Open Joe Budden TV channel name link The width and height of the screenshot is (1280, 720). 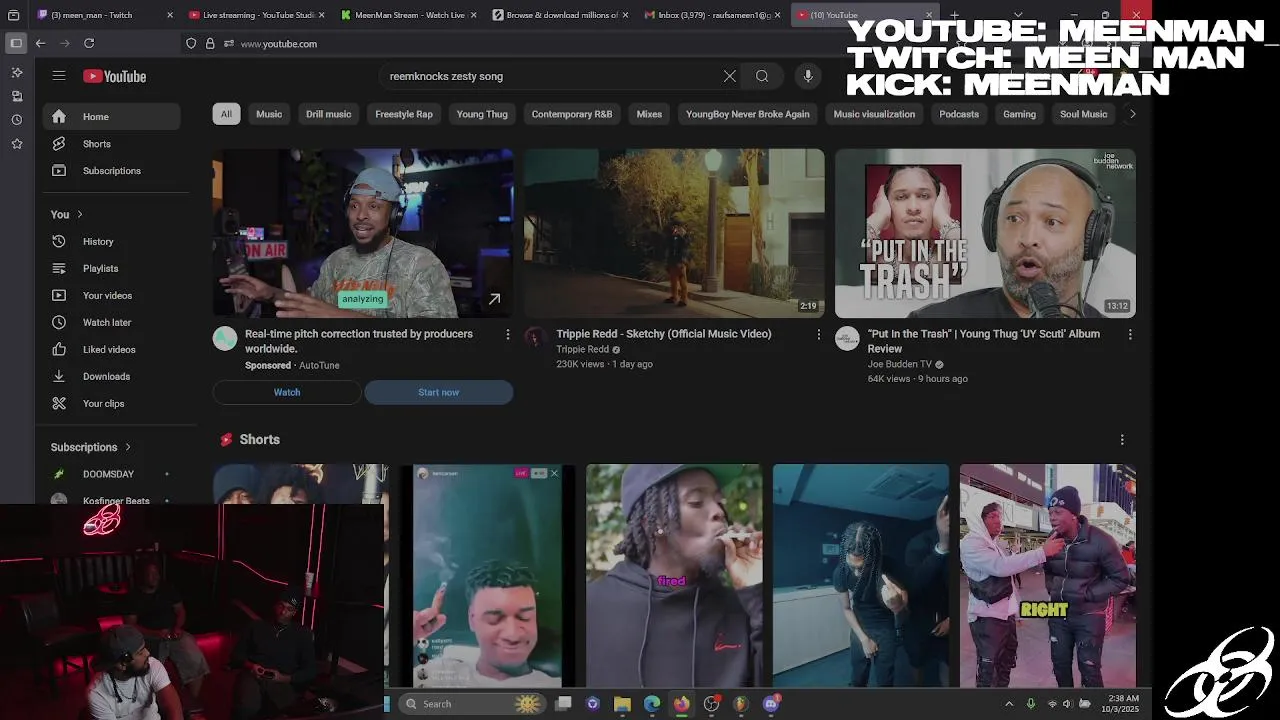[x=900, y=364]
